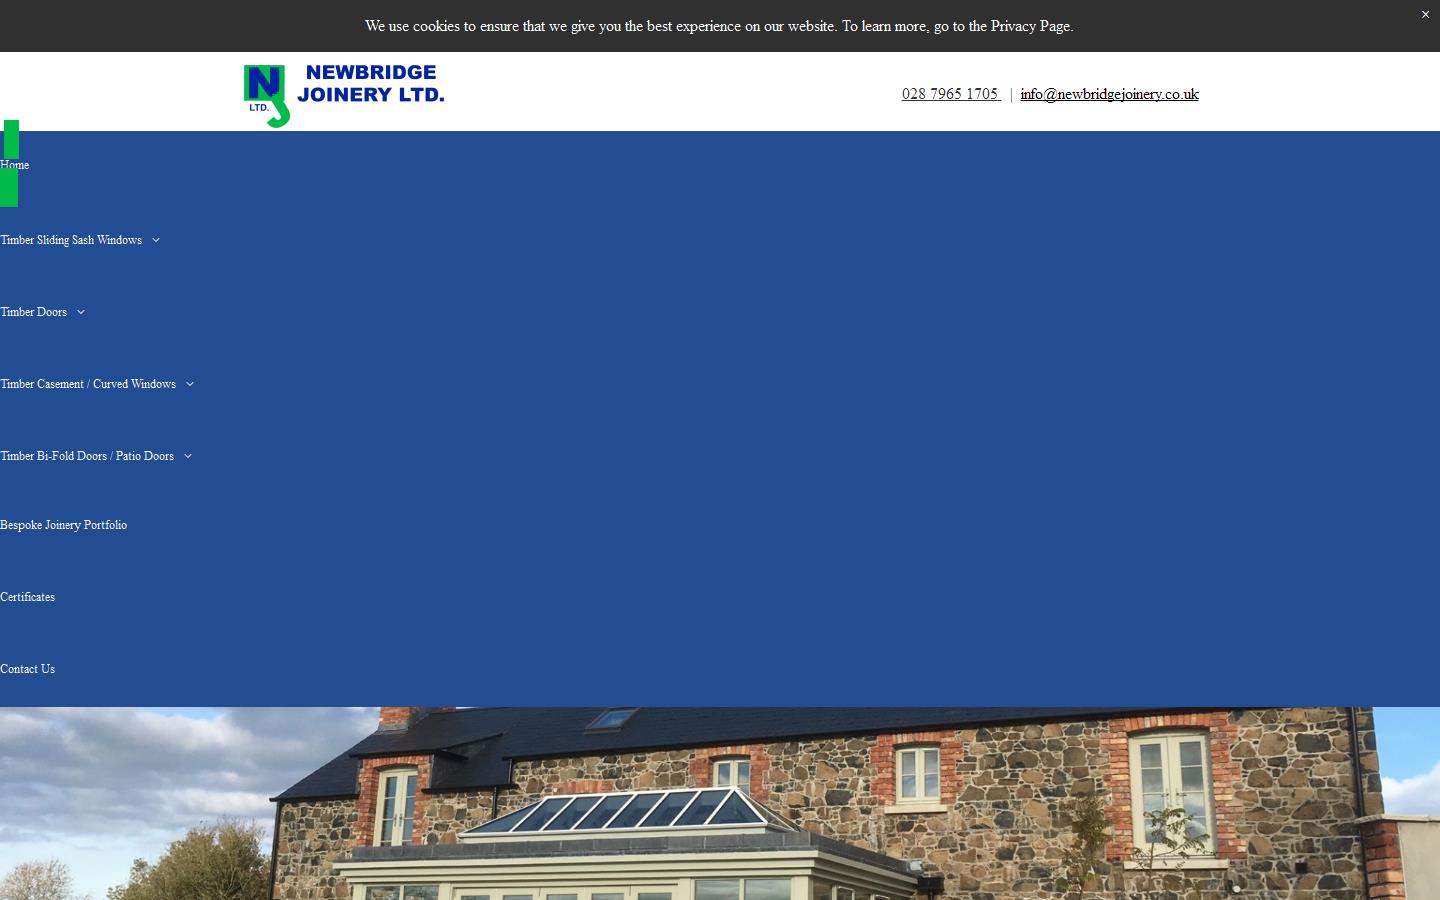Screen dimensions: 1440x900
Task: View the Certificates page
Action: pos(27,597)
